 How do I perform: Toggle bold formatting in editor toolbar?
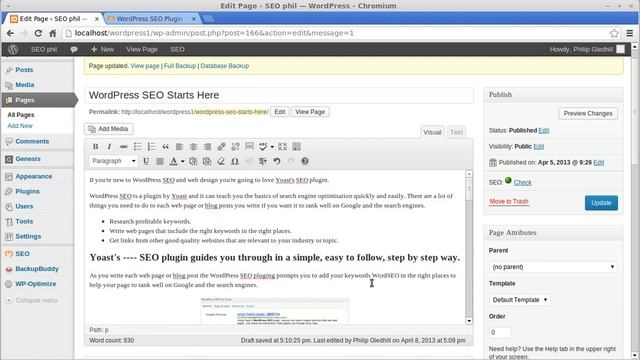pyautogui.click(x=95, y=147)
